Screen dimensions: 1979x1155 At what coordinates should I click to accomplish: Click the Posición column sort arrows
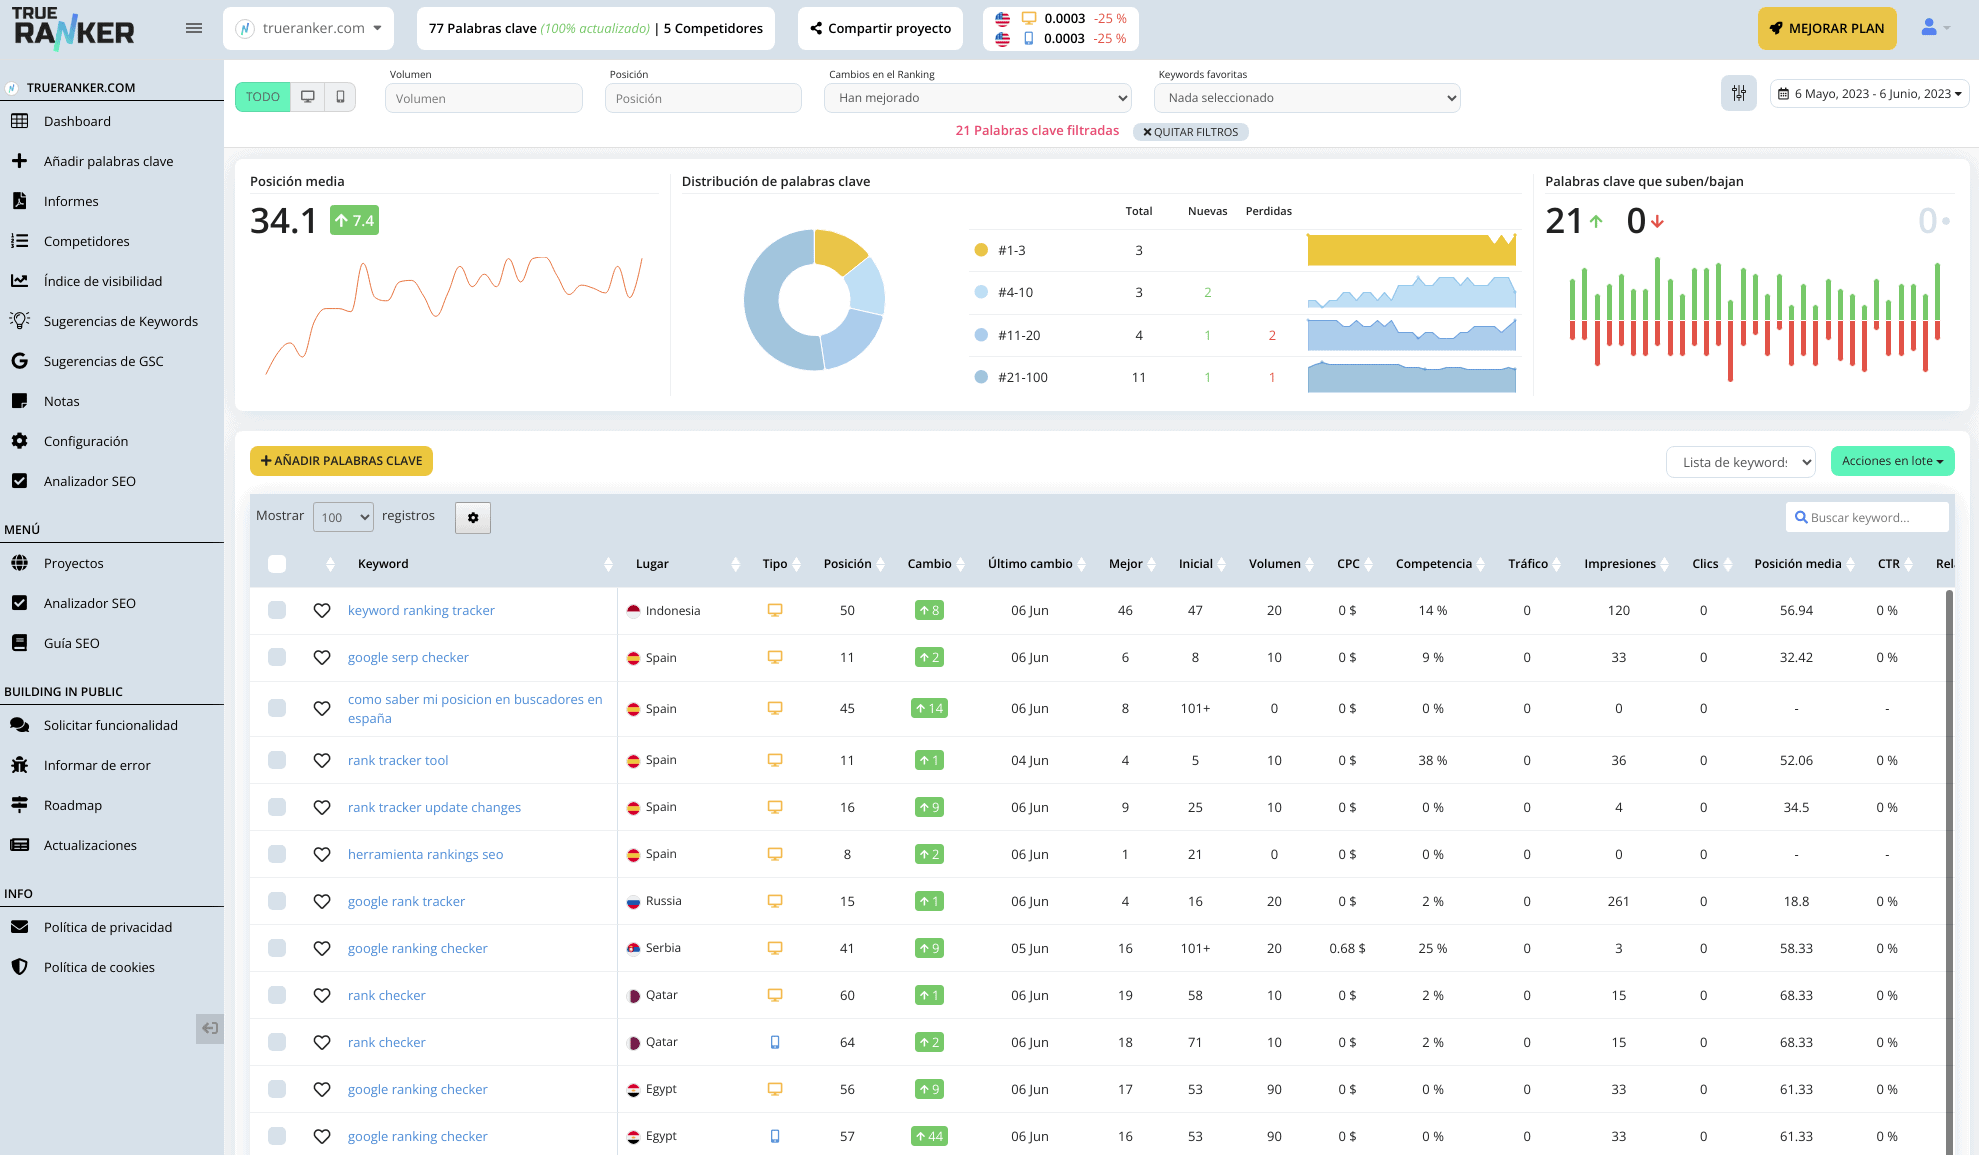(x=881, y=565)
